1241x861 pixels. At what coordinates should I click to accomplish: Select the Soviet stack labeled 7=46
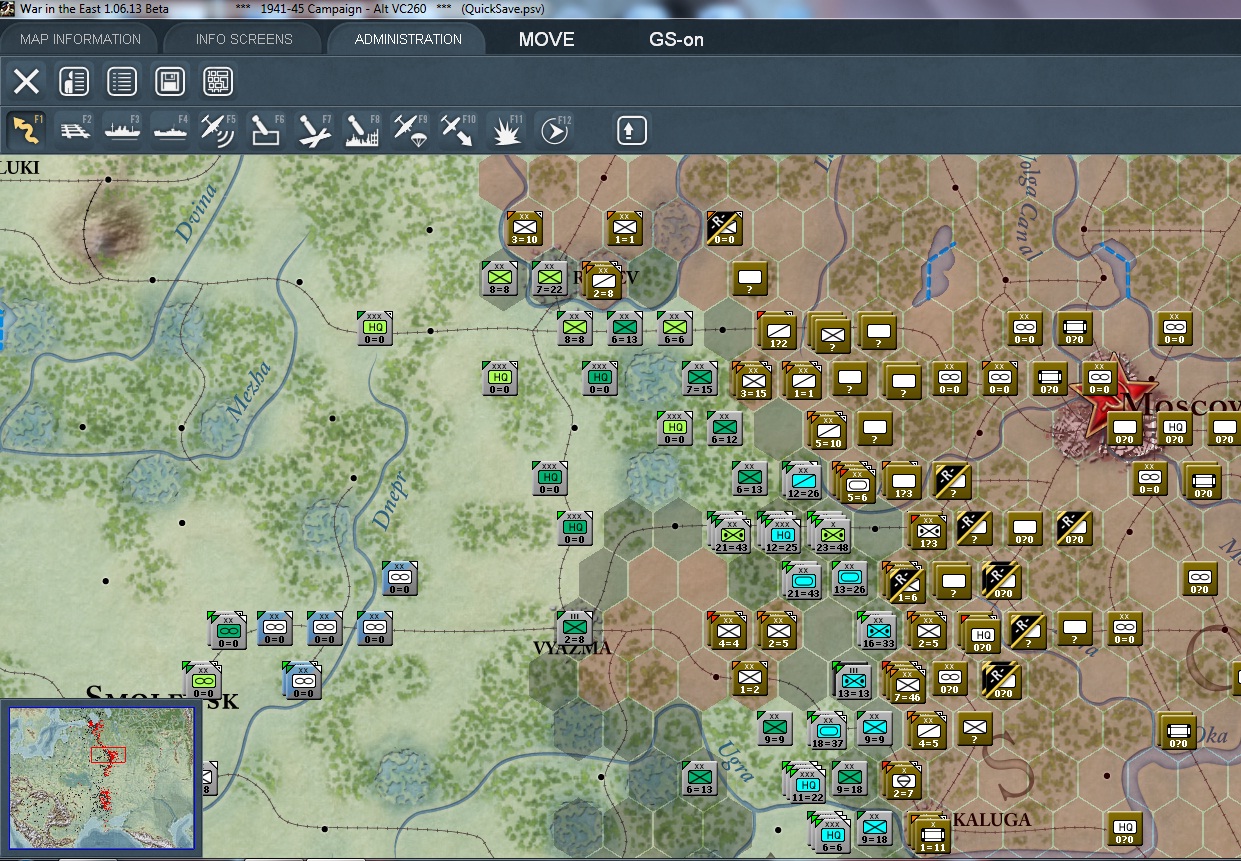[906, 685]
